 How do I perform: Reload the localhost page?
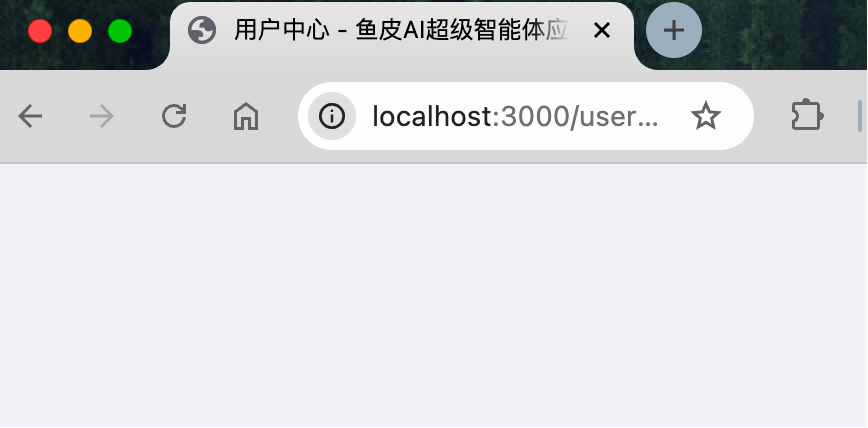174,116
